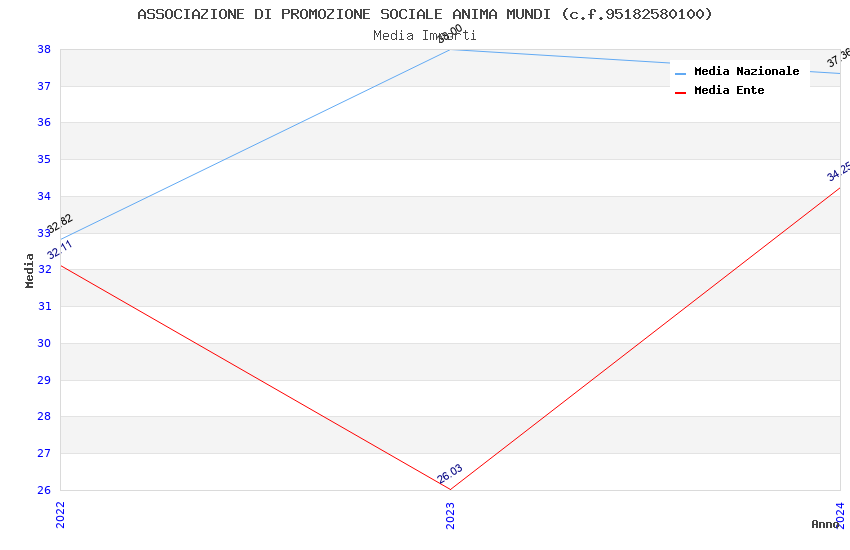Click the red line's lowest point at 2023
Image resolution: width=850 pixels, height=550 pixels.
click(450, 489)
